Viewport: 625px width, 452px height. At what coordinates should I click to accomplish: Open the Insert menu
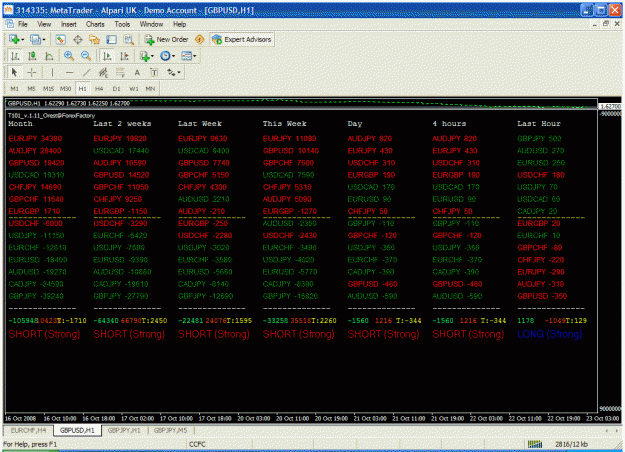click(69, 24)
